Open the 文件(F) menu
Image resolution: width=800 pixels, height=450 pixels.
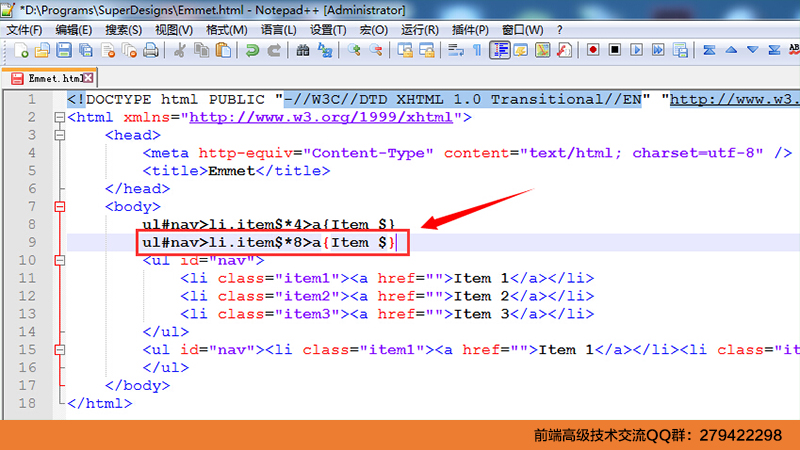[x=24, y=30]
